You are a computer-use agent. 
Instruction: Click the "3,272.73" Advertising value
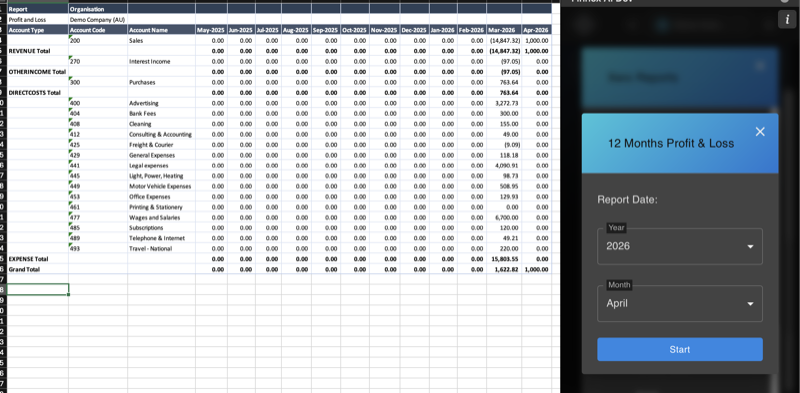(504, 103)
